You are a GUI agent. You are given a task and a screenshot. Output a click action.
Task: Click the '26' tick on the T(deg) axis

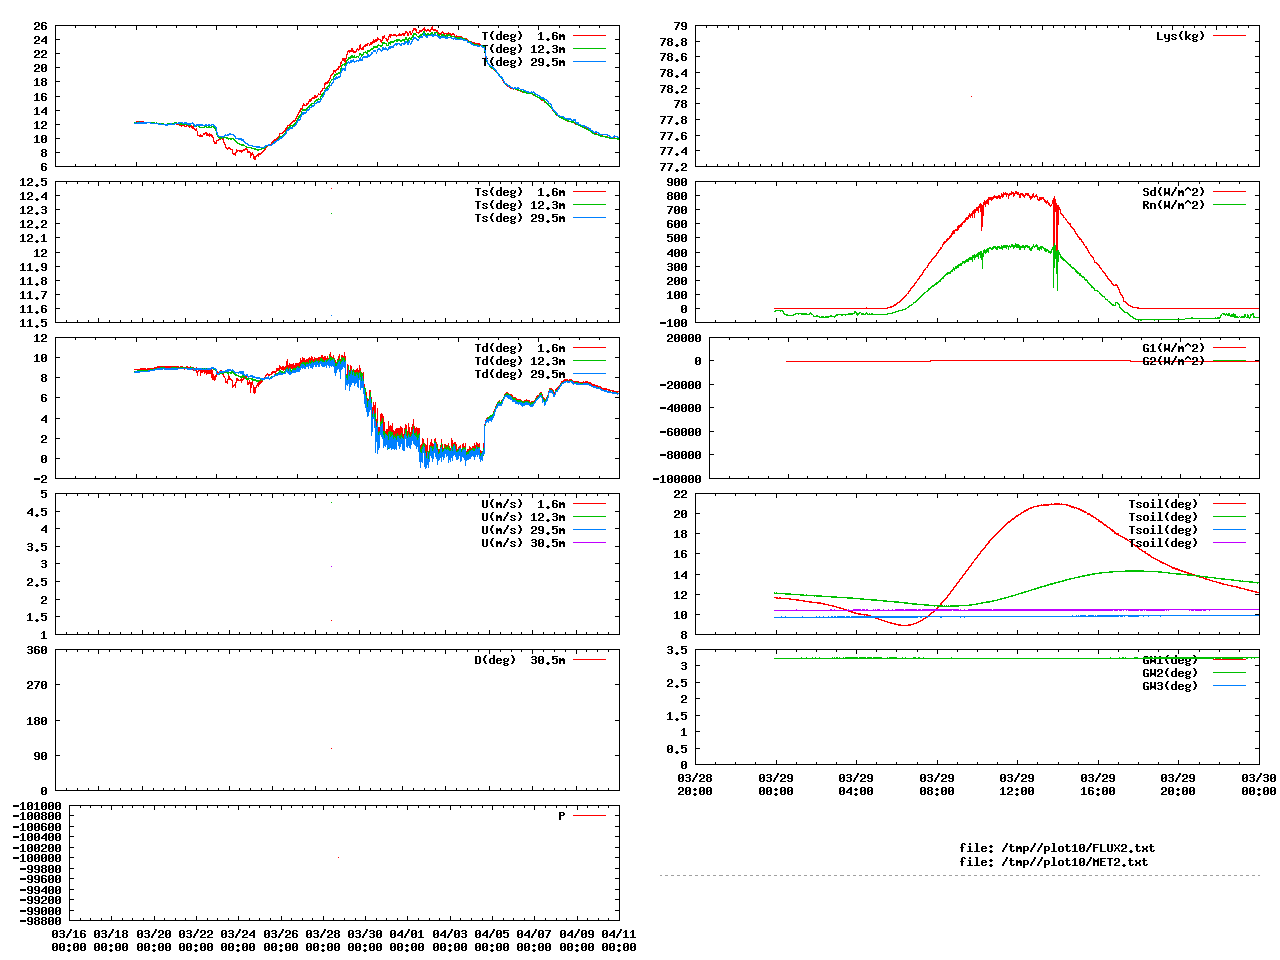(40, 26)
